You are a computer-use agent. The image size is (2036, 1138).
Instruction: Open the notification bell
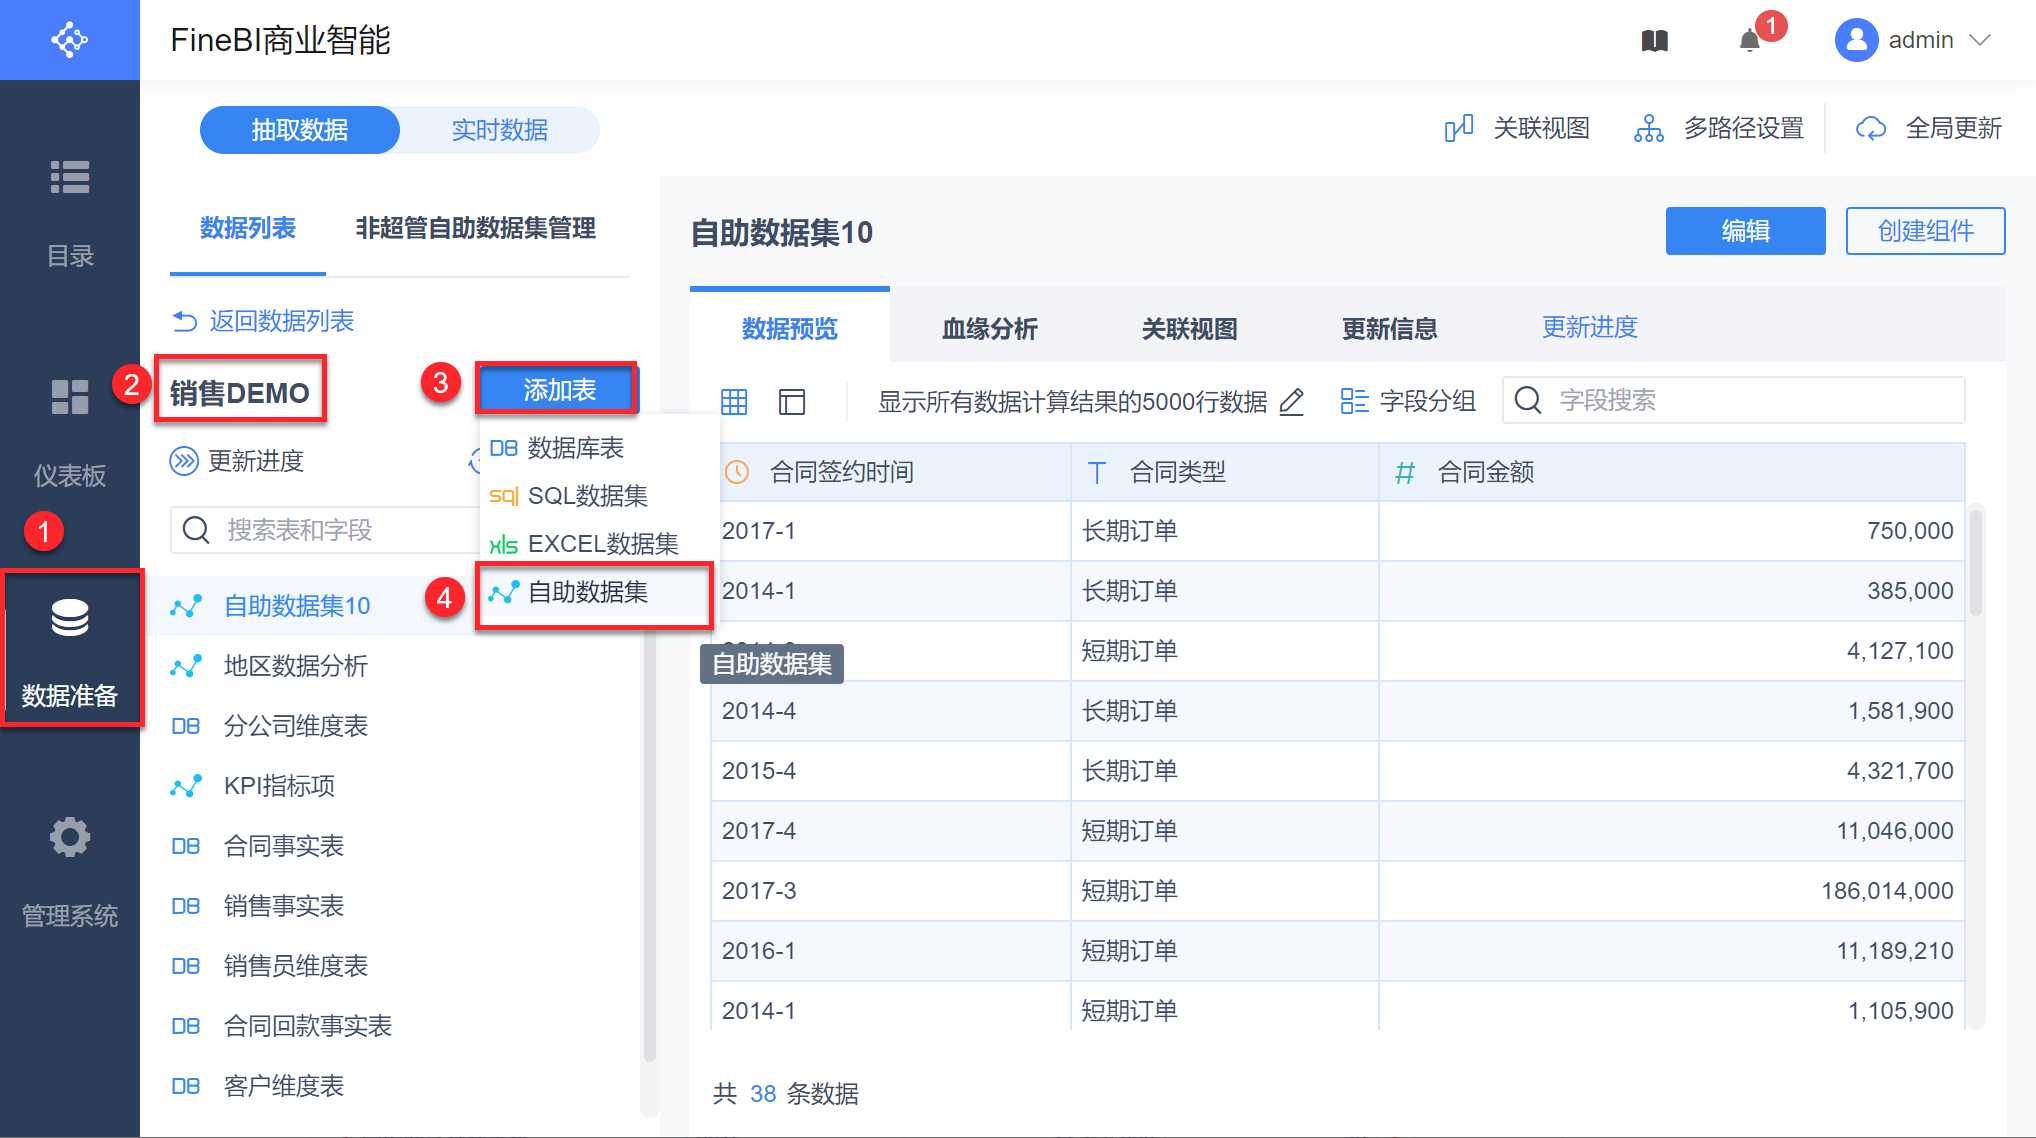[x=1750, y=41]
